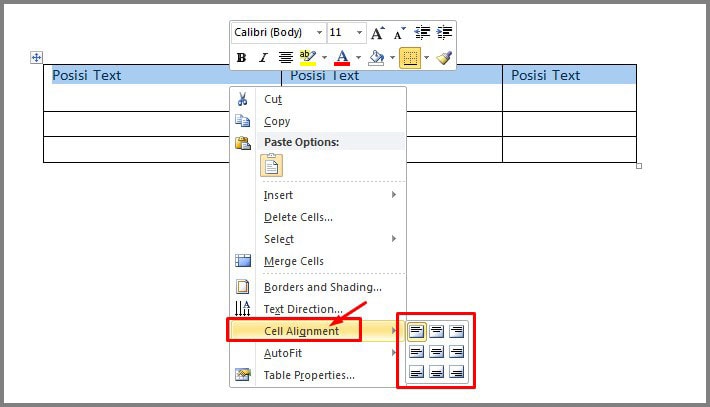Choose Text Direction... menu entry
This screenshot has height=407, width=710.
pyautogui.click(x=318, y=309)
